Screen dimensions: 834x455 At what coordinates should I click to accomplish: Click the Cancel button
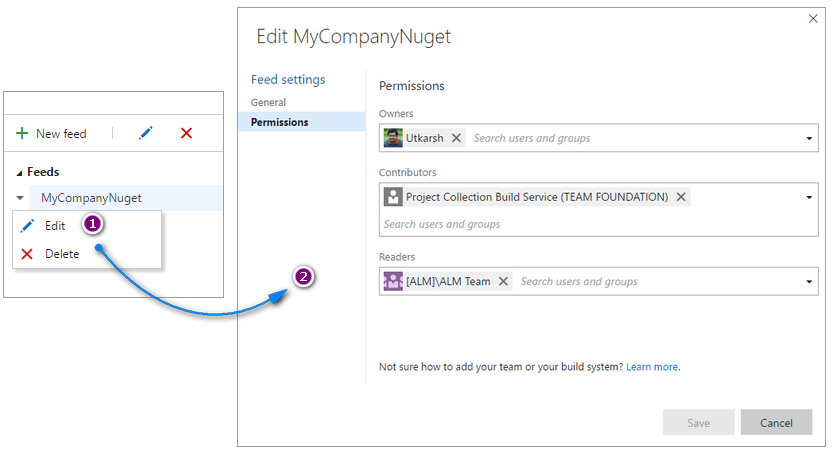776,423
